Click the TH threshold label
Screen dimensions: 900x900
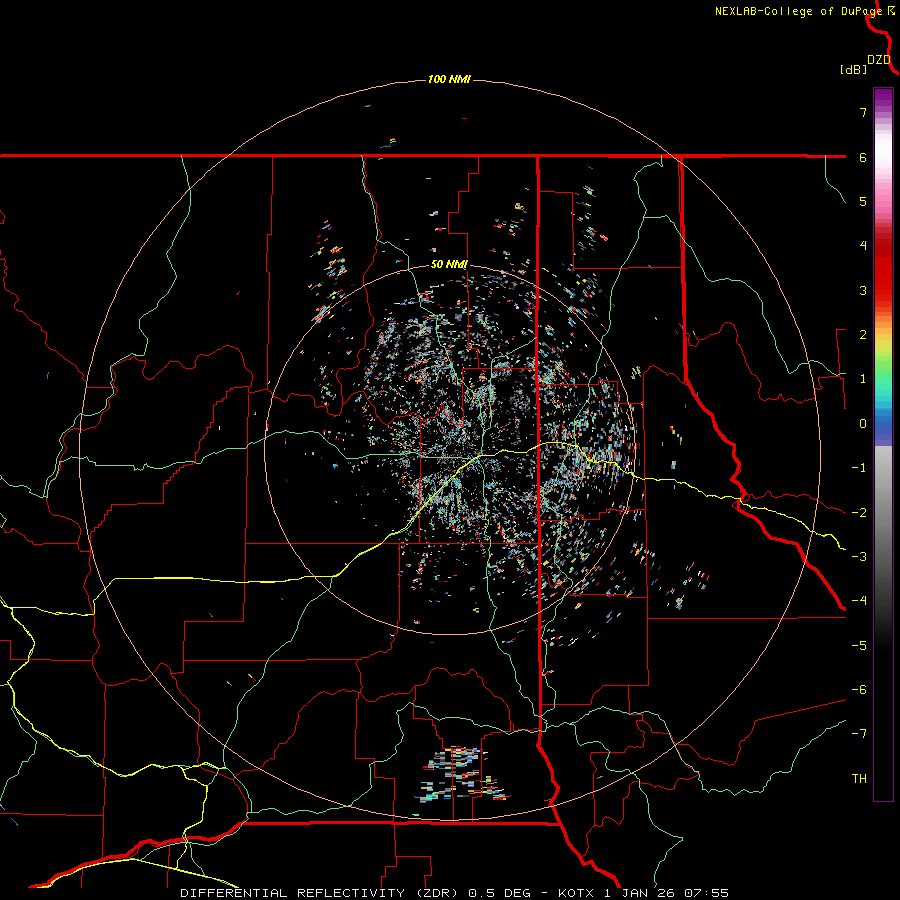[x=859, y=779]
